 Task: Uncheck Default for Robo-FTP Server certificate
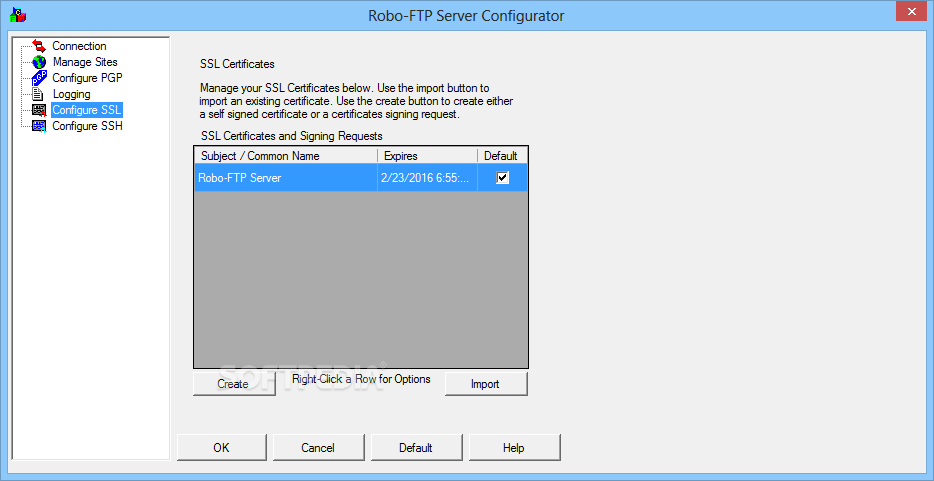503,177
